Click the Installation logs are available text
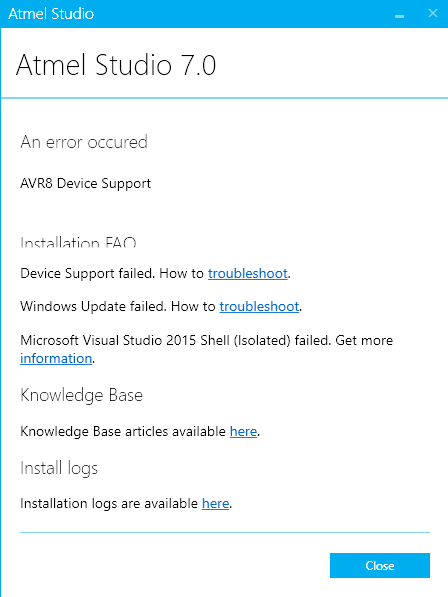The width and height of the screenshot is (448, 597). (109, 503)
